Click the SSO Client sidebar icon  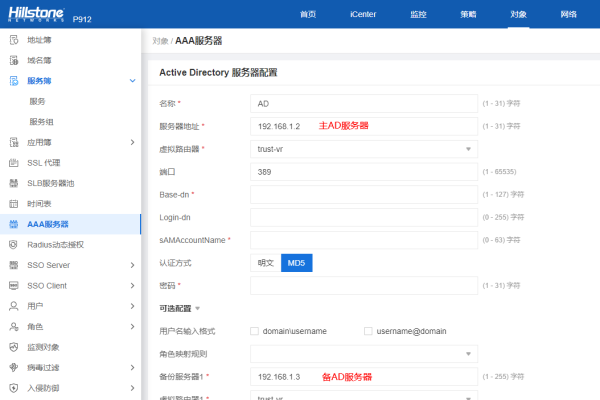coord(14,286)
